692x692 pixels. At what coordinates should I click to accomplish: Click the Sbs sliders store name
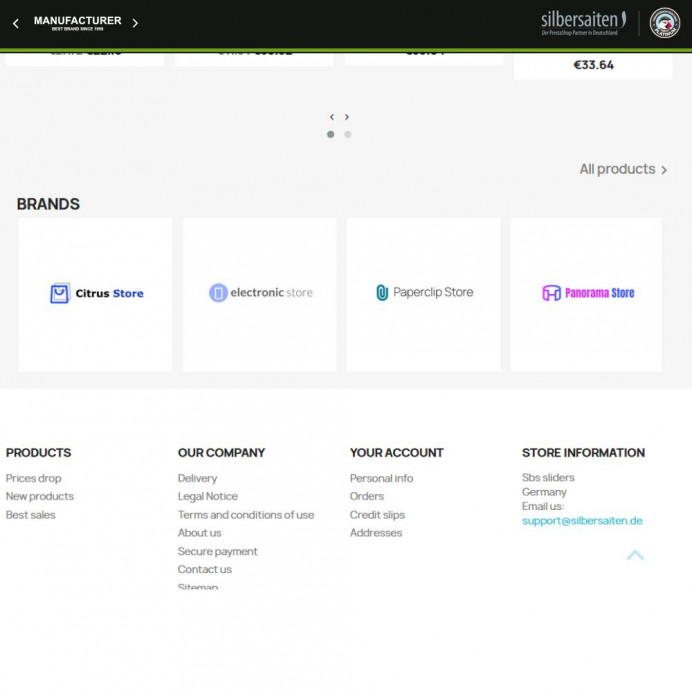click(x=548, y=478)
